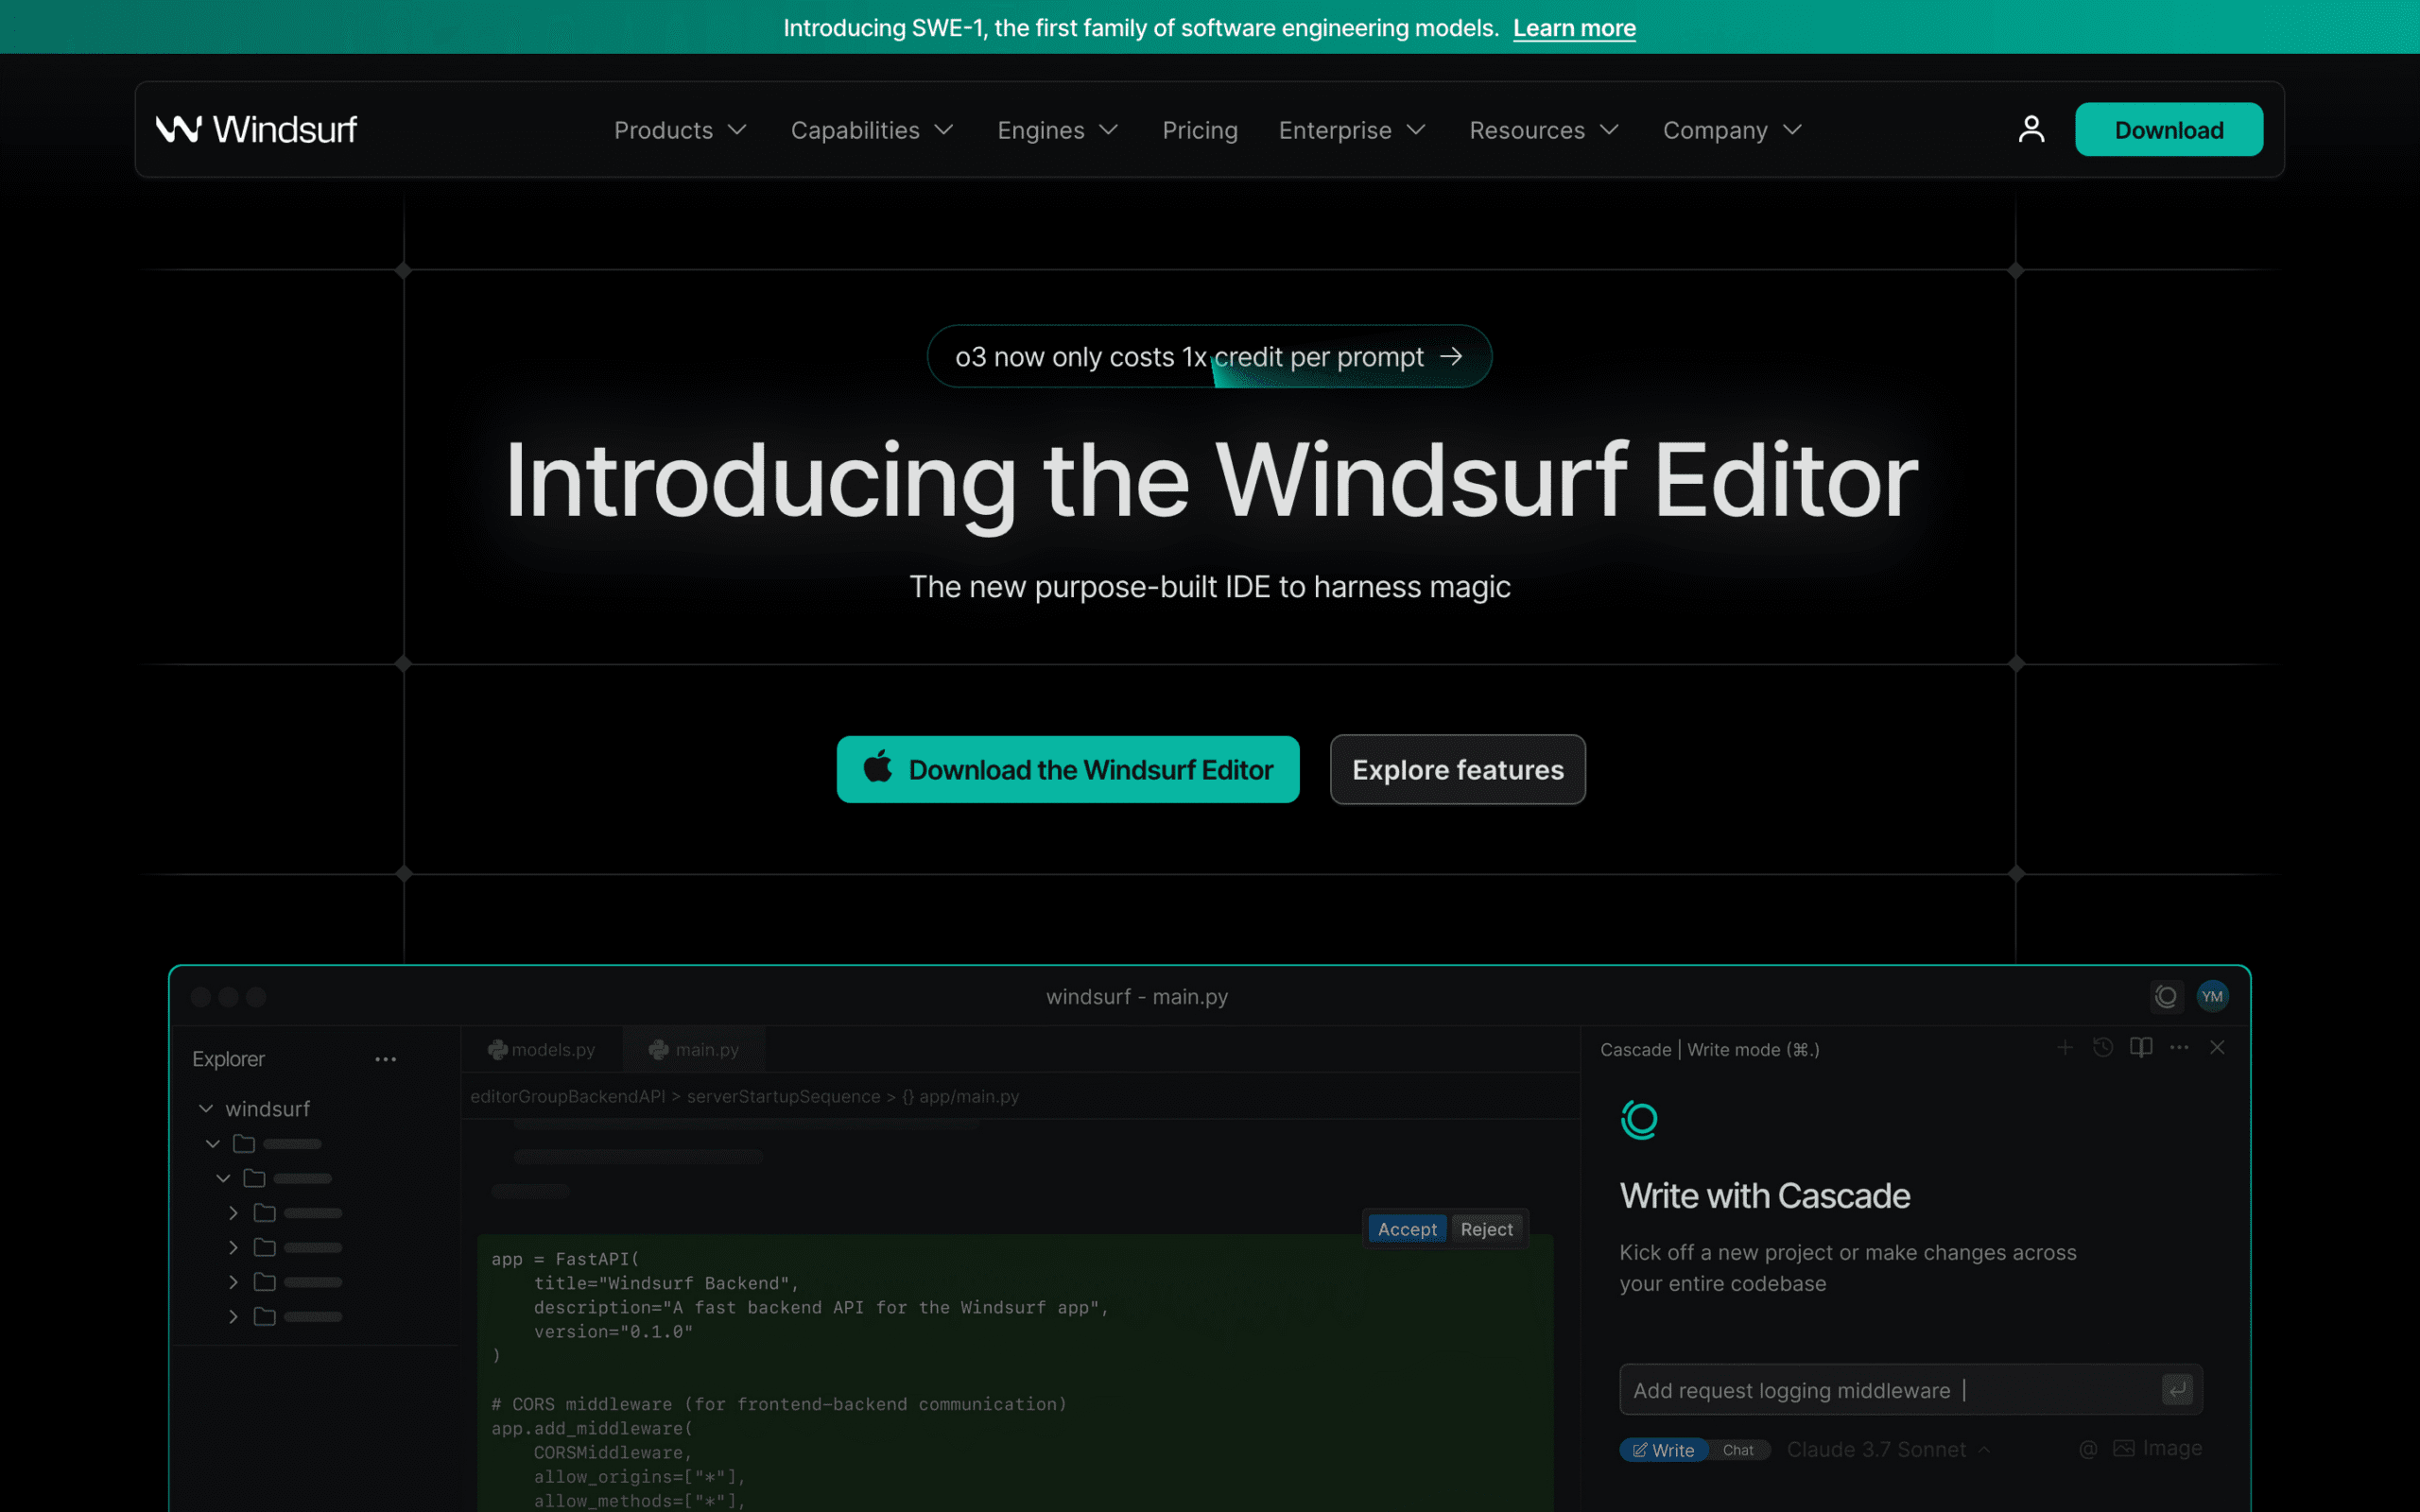2420x1512 pixels.
Task: Open the o3 1x credit announcement pill
Action: [1209, 356]
